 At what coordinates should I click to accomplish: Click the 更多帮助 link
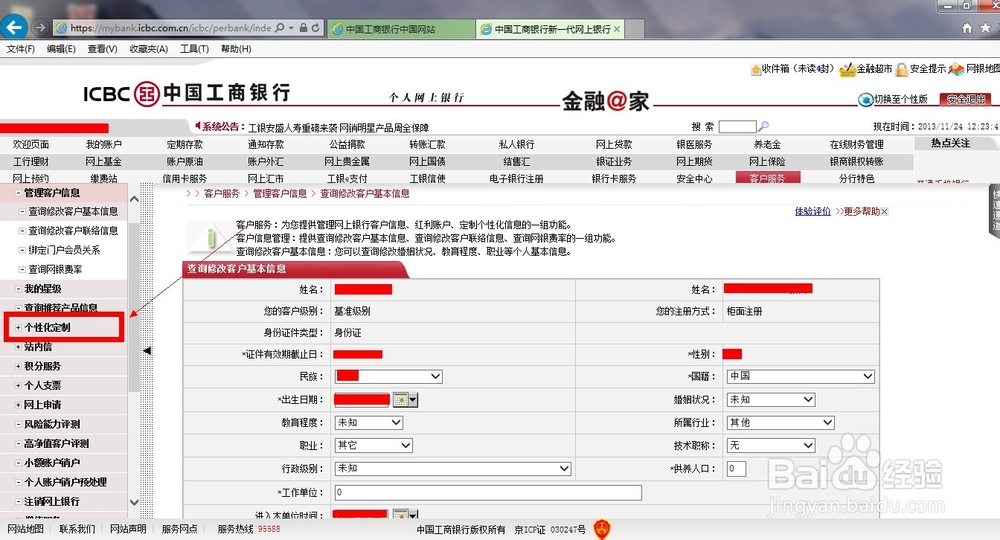pos(862,211)
